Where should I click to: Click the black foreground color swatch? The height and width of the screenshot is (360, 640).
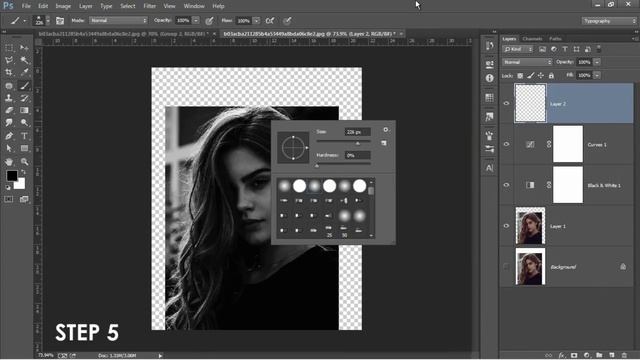[11, 176]
